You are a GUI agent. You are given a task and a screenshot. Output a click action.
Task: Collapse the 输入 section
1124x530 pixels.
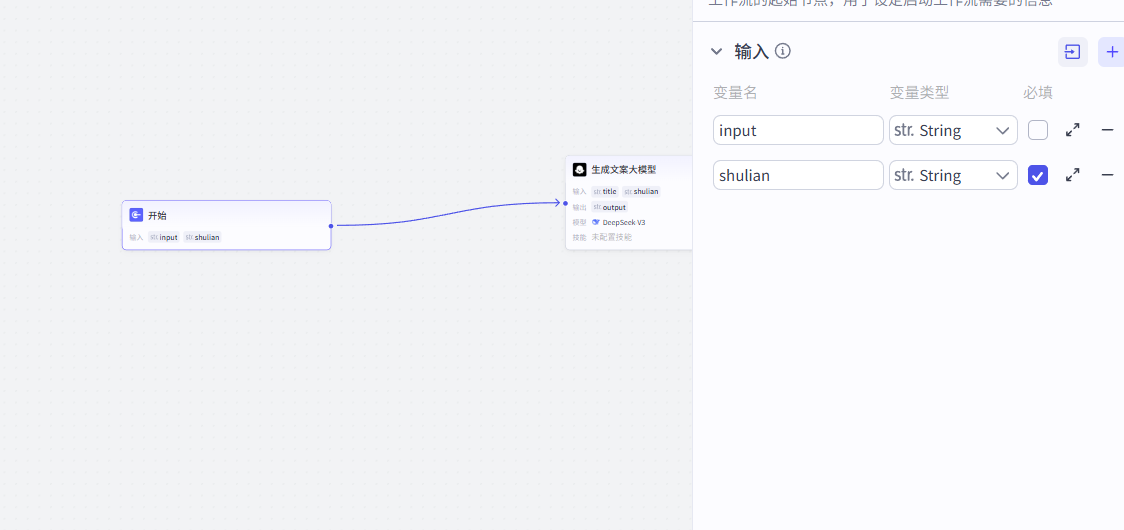pyautogui.click(x=716, y=51)
